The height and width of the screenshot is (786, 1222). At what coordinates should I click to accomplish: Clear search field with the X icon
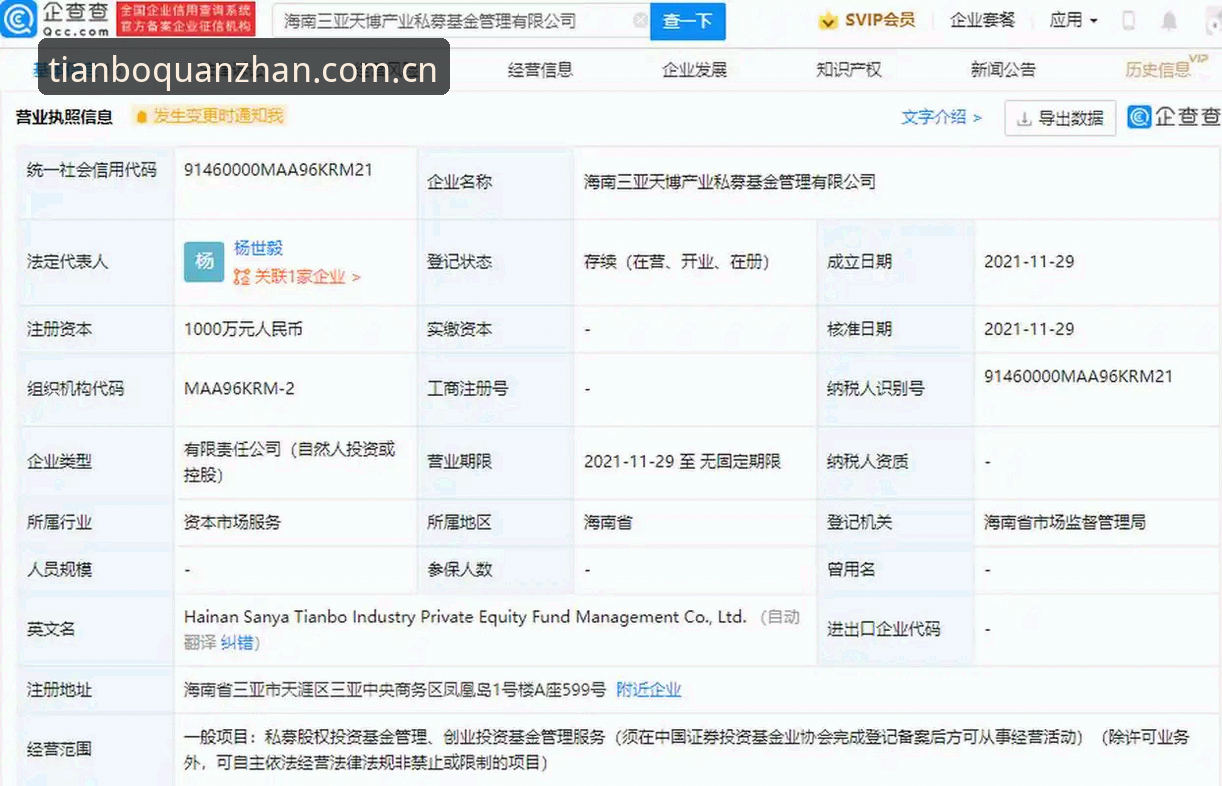[640, 20]
